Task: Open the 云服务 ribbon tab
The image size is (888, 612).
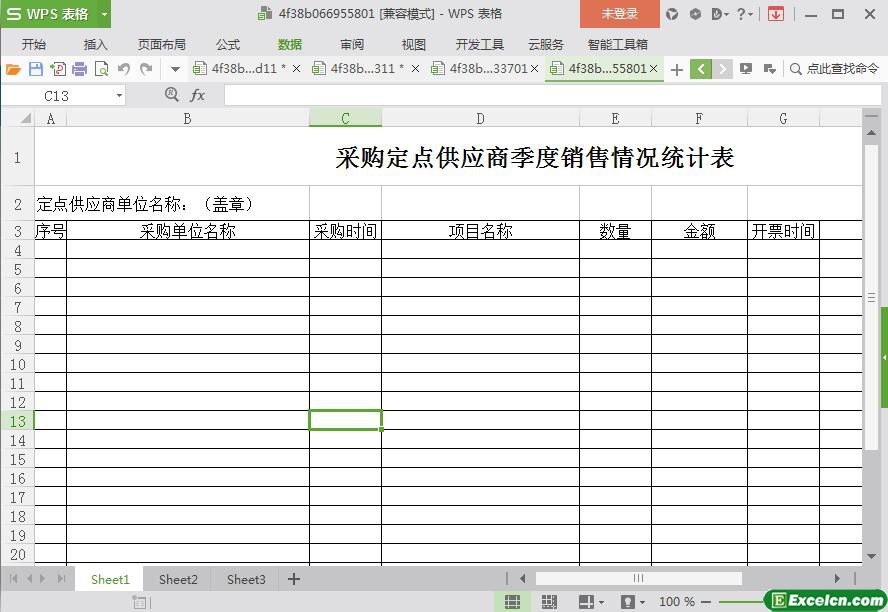Action: click(x=546, y=44)
